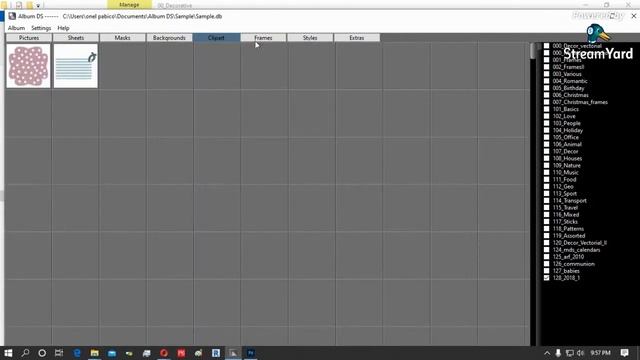Open the volume speaker icon in tray

(580, 353)
